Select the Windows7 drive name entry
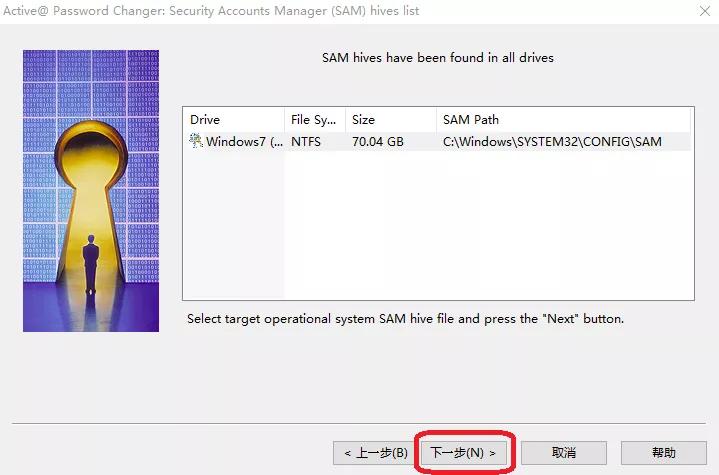 click(x=239, y=142)
